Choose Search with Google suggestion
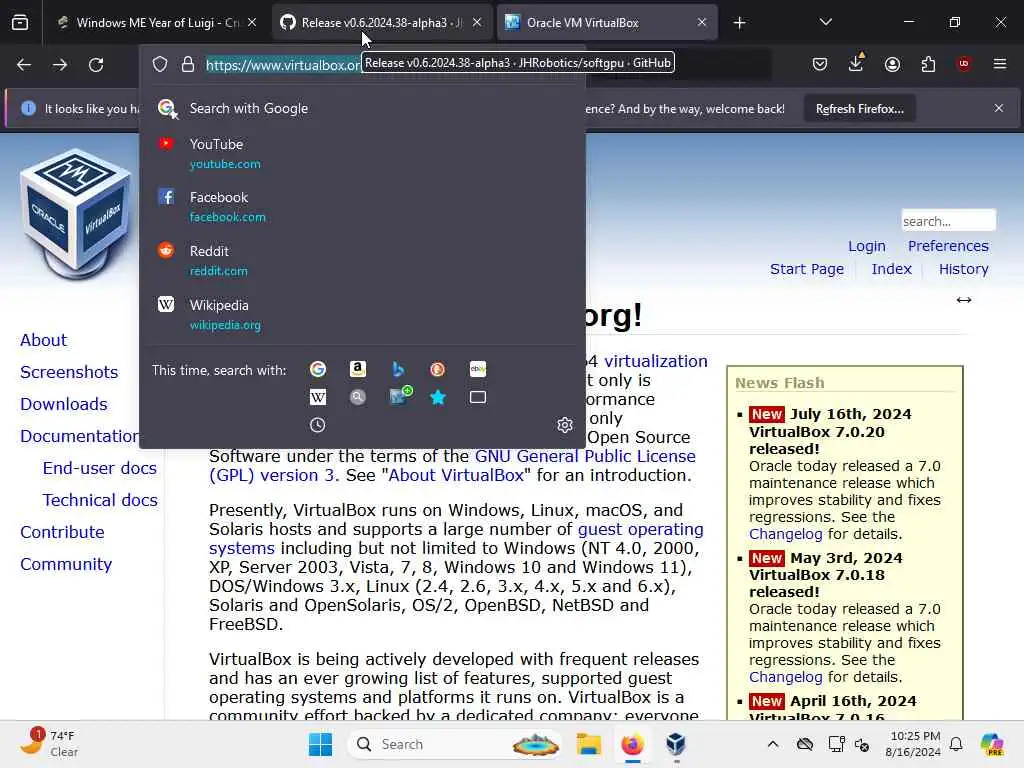The height and width of the screenshot is (768, 1024). coord(362,108)
